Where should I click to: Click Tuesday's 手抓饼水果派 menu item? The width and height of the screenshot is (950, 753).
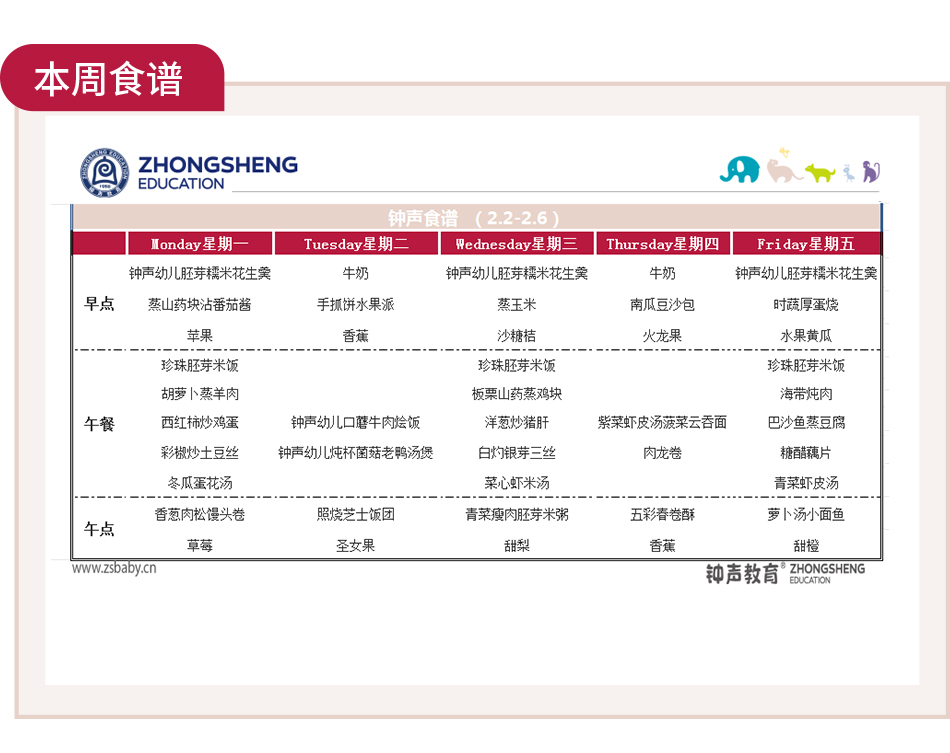(x=356, y=305)
